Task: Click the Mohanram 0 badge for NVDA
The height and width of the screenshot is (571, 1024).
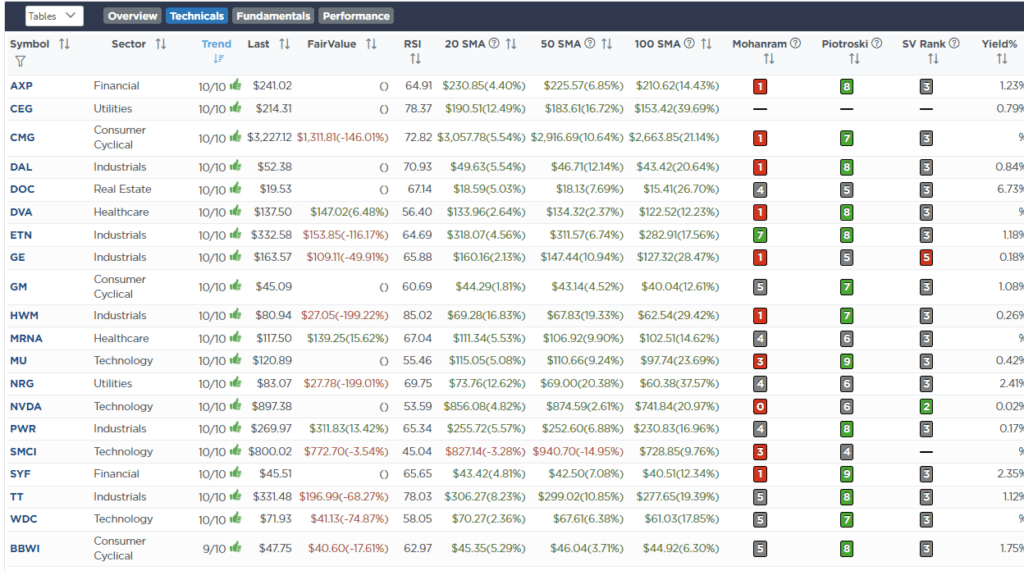Action: (760, 406)
